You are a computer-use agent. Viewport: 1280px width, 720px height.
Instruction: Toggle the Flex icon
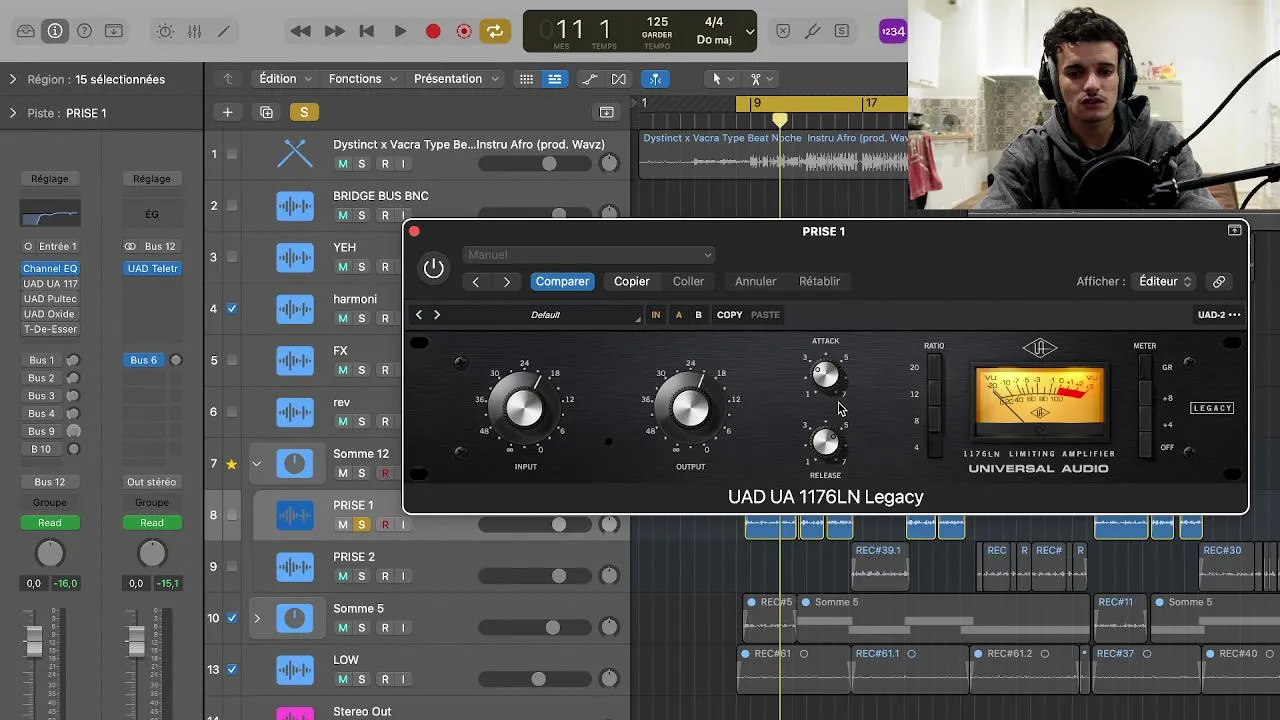coord(619,79)
